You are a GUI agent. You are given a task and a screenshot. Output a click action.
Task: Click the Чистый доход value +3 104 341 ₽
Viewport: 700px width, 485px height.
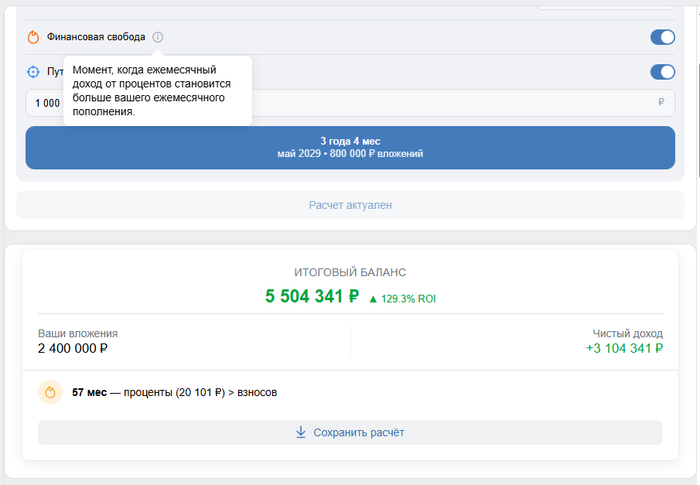click(624, 349)
